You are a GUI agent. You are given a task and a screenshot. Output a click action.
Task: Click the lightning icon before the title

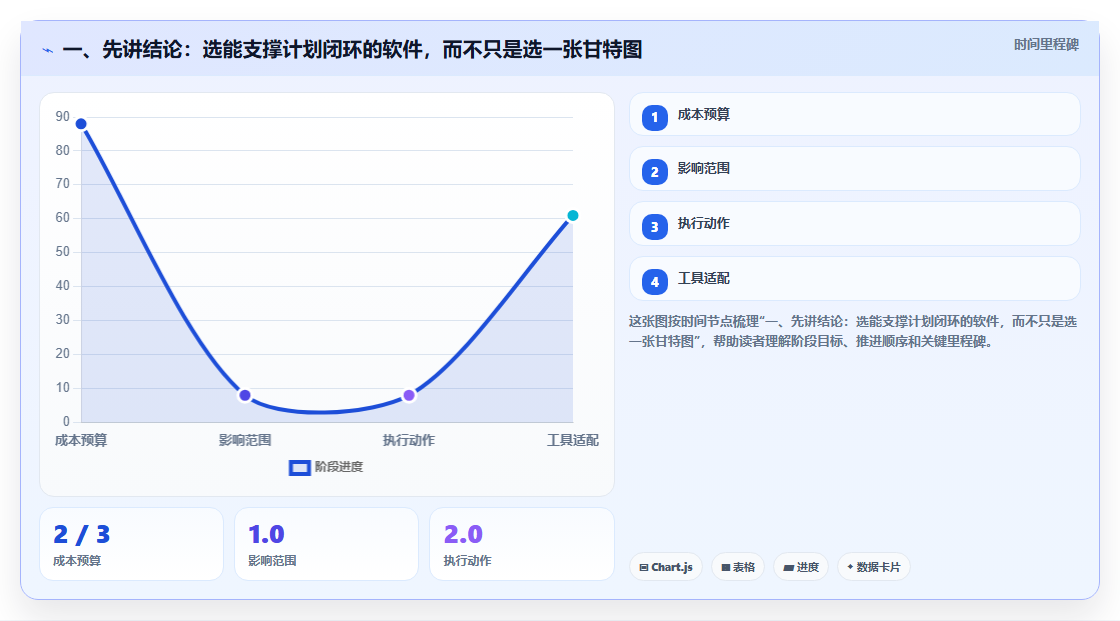(x=48, y=50)
